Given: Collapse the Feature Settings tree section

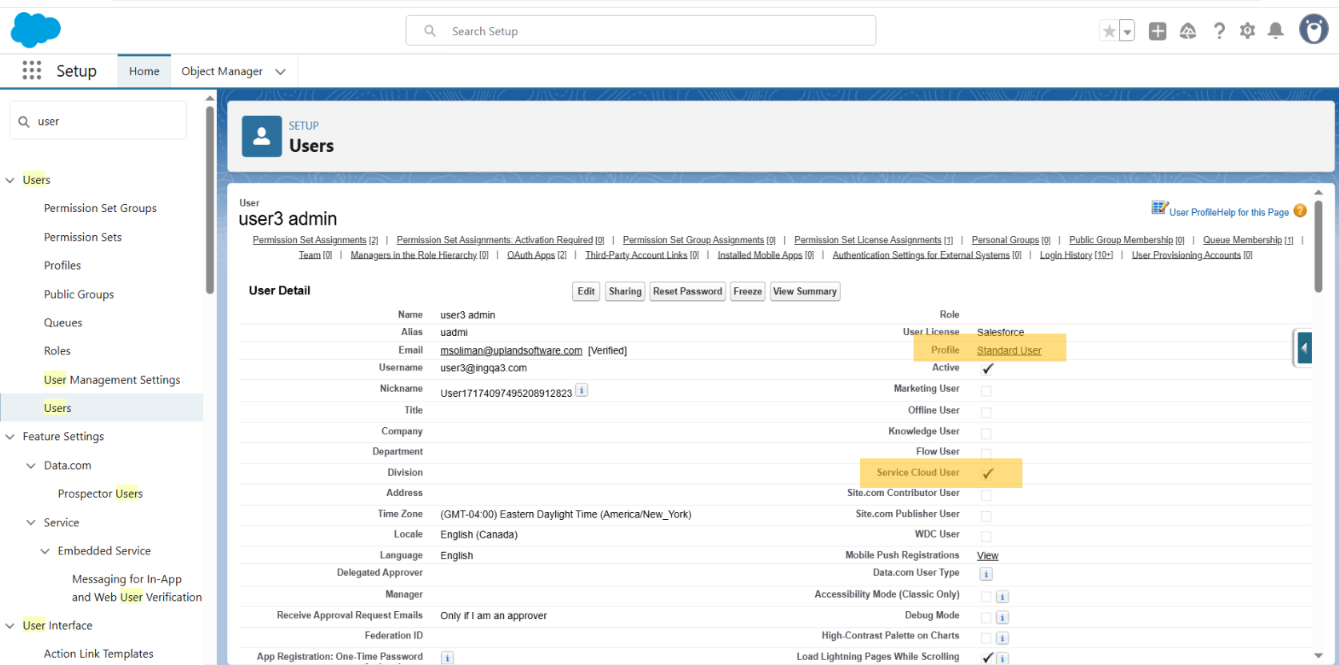Looking at the screenshot, I should click(x=11, y=437).
